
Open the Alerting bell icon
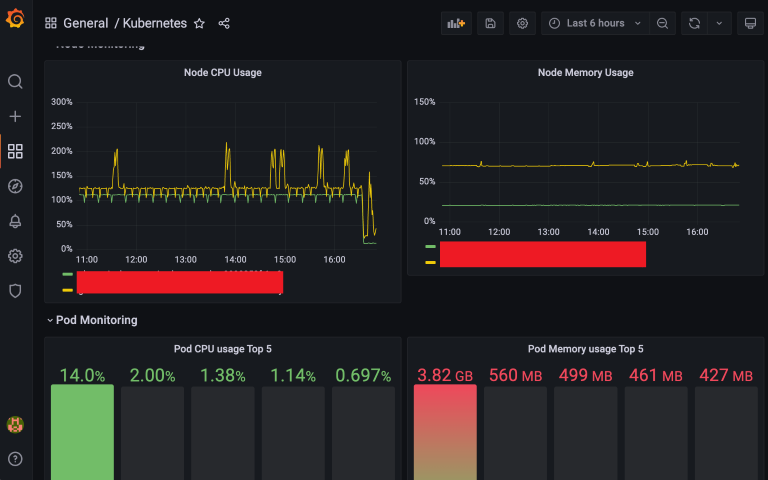[15, 221]
